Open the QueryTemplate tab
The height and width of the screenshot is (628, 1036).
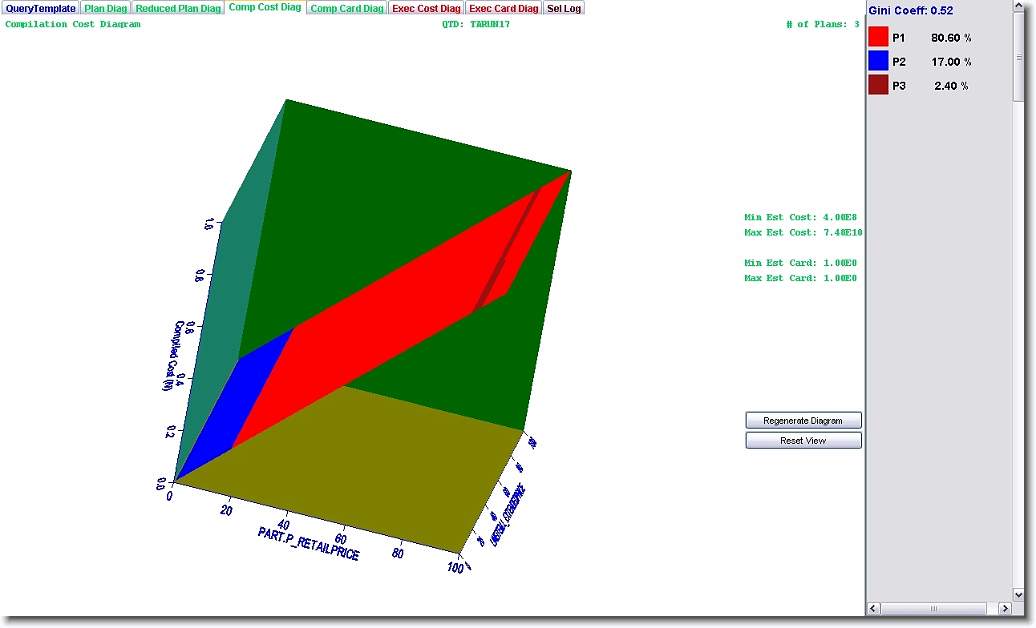(40, 8)
